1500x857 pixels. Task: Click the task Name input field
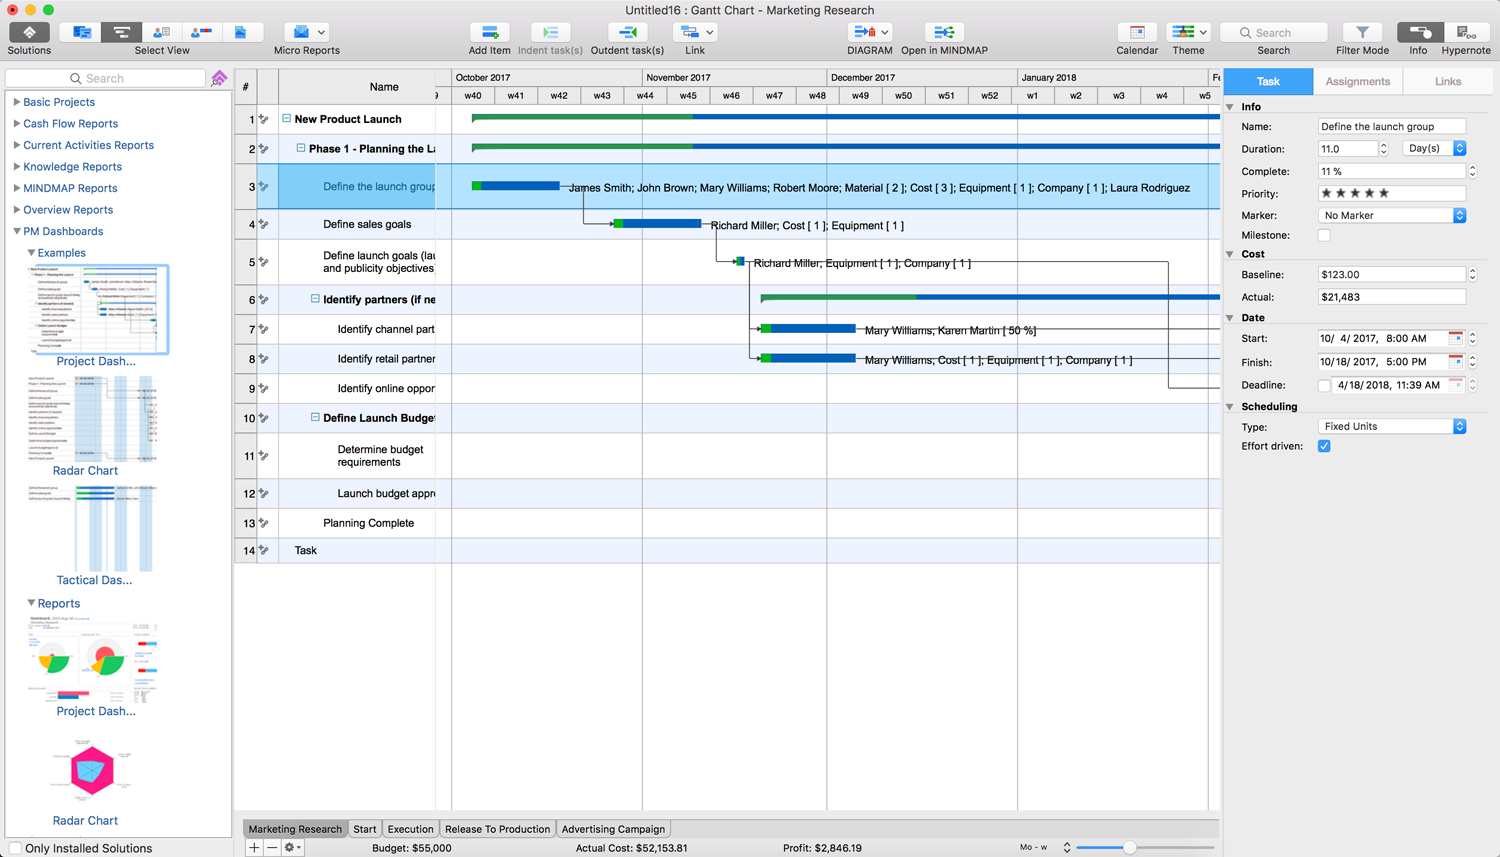click(x=1391, y=127)
